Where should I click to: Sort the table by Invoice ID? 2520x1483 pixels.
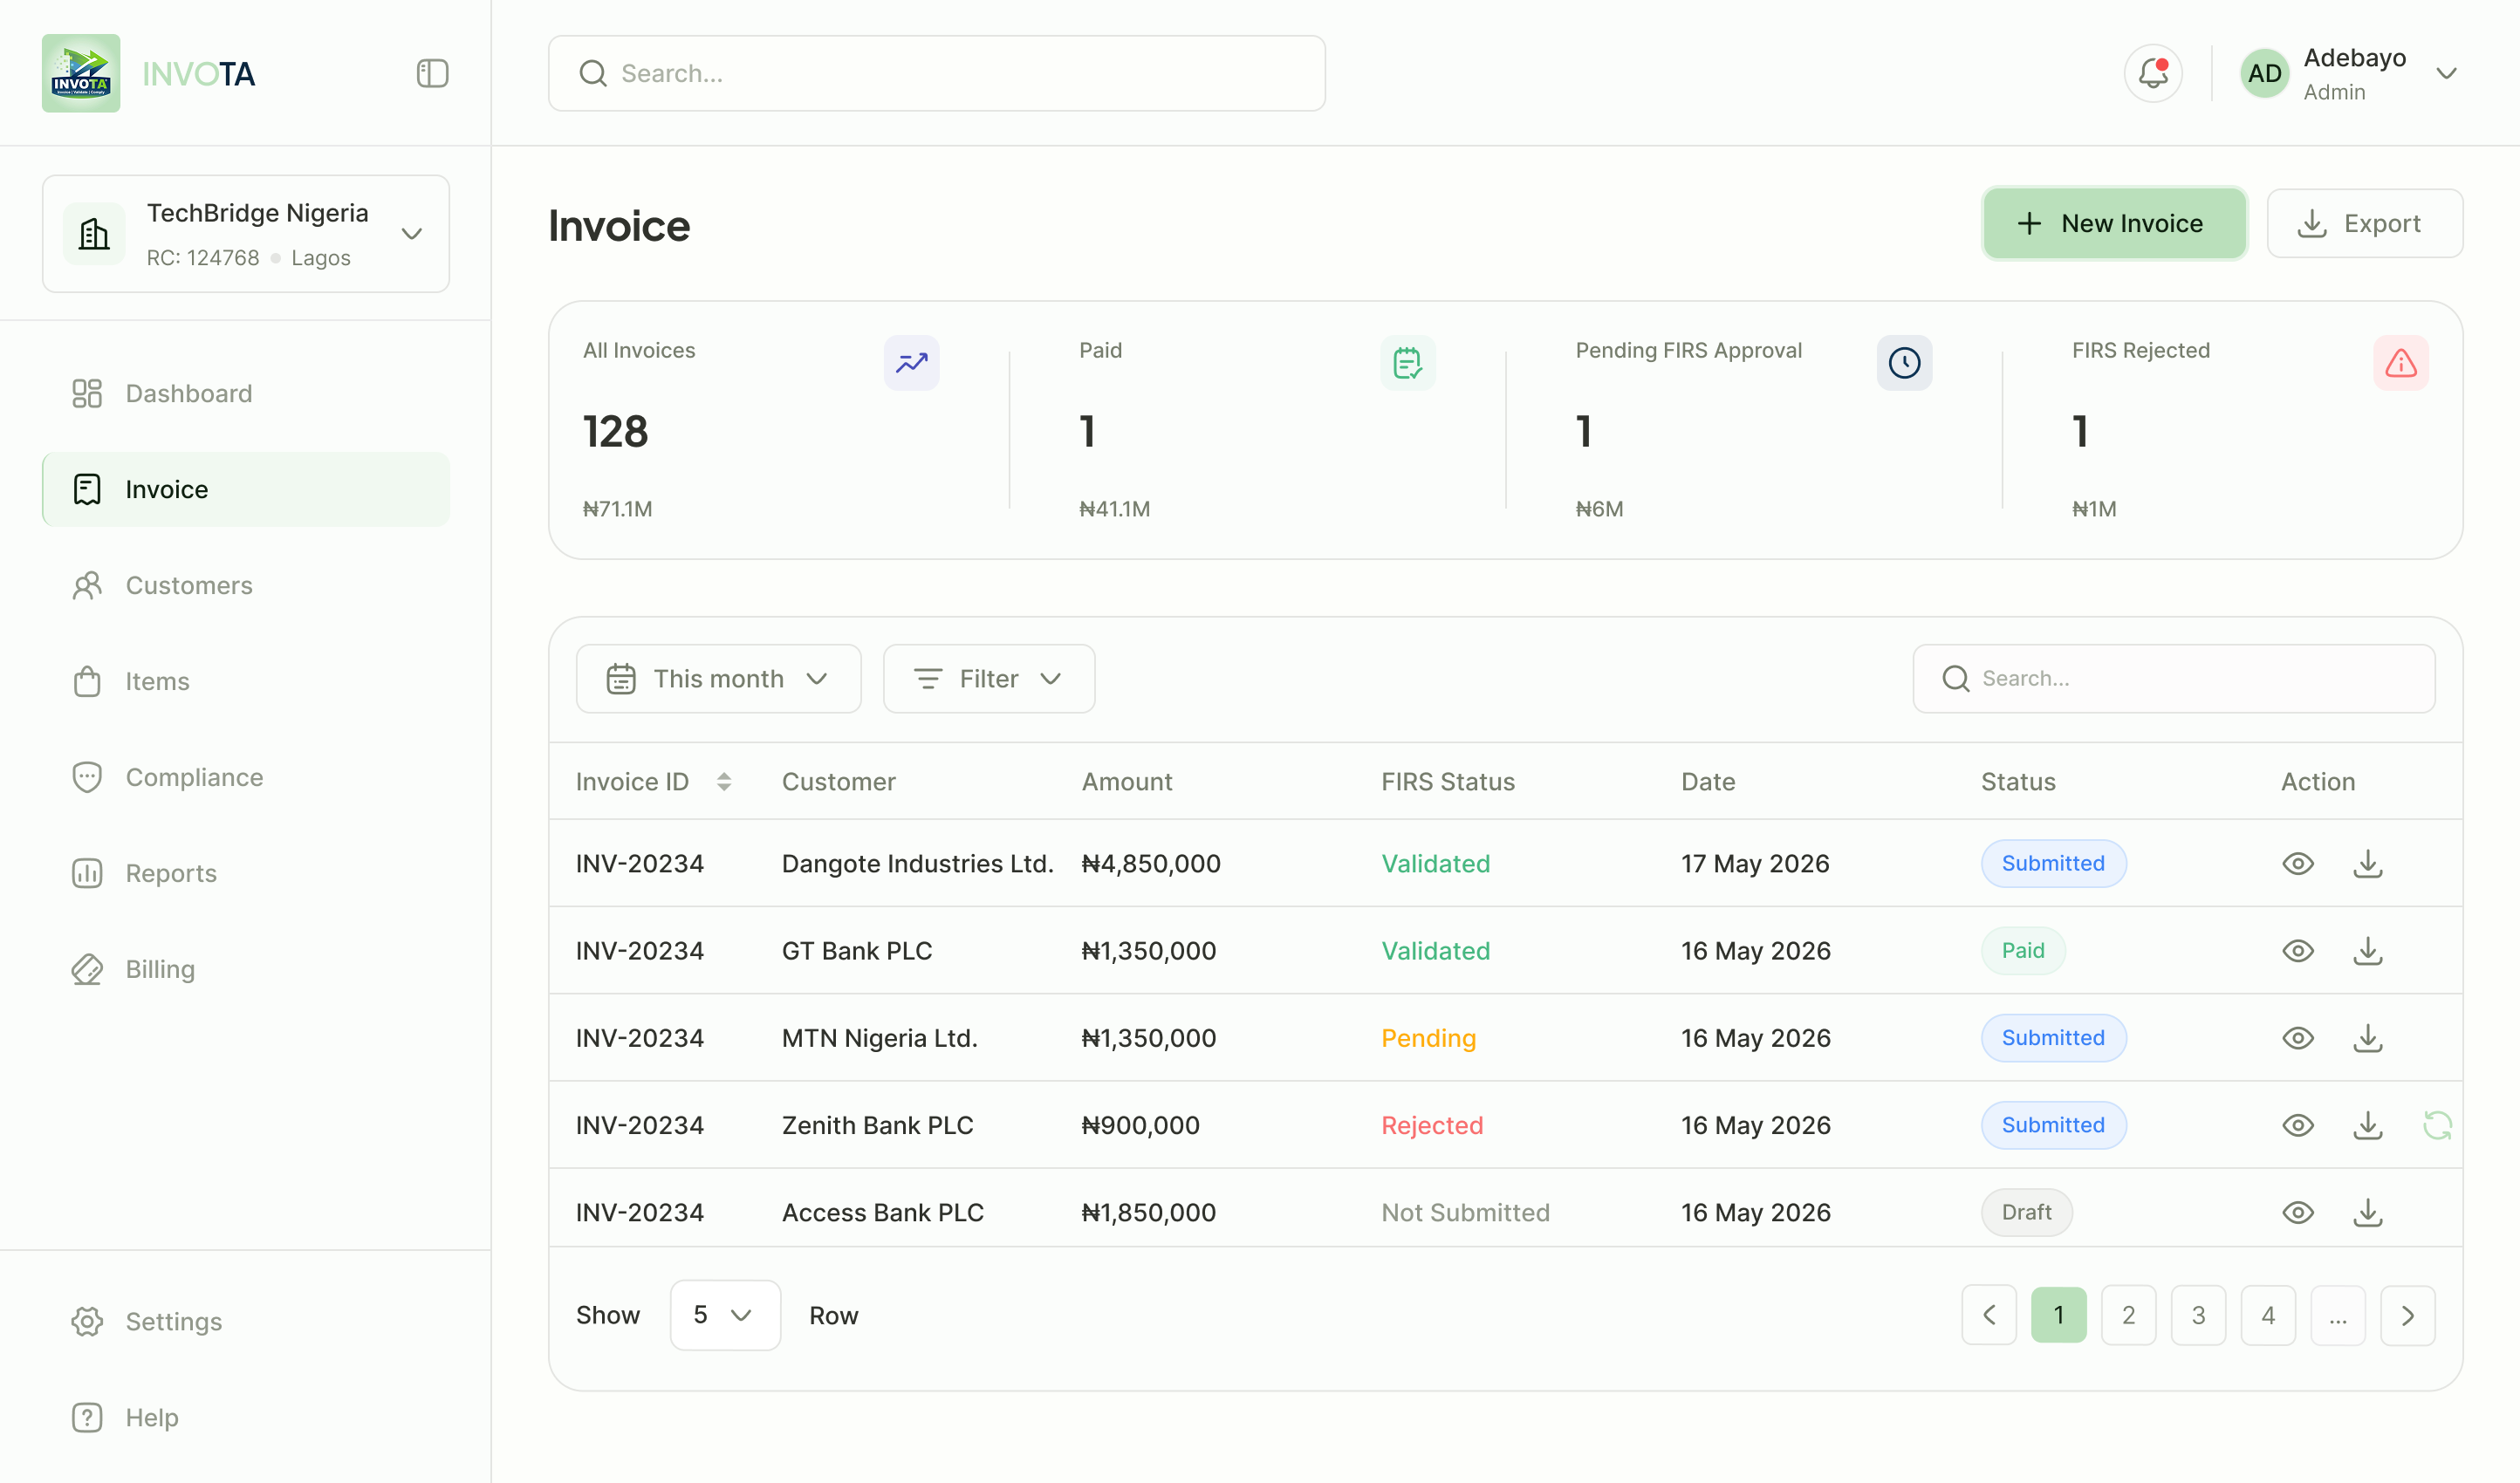[724, 782]
